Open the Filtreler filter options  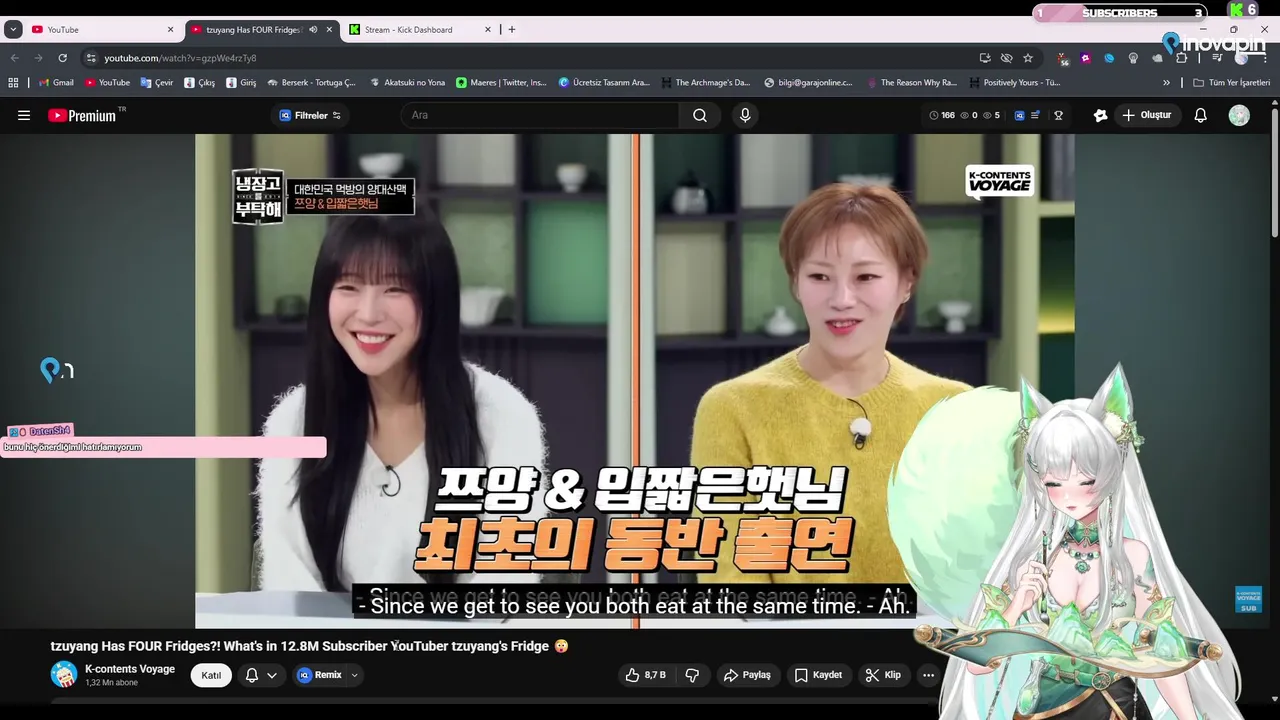(x=310, y=115)
